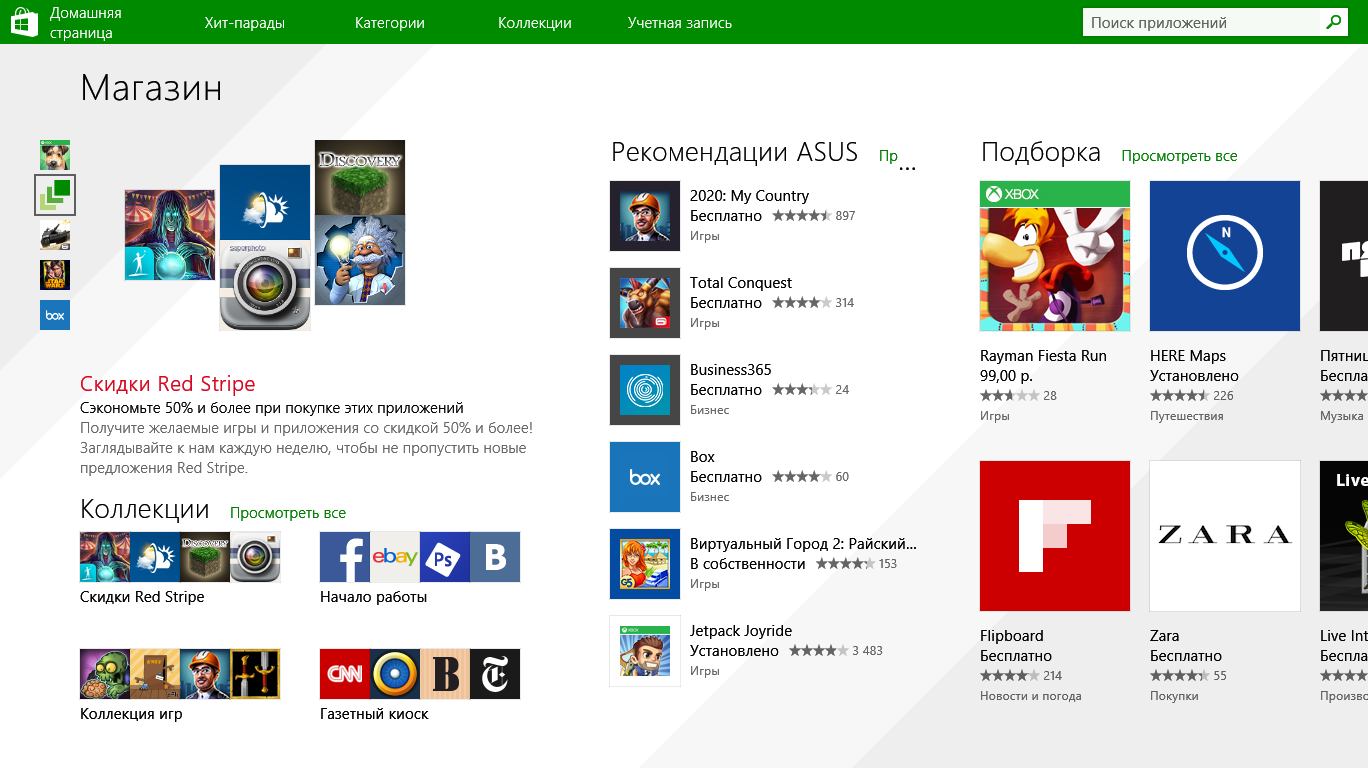1368x768 pixels.
Task: Open Виртуальный Город 2 app icon
Action: [645, 564]
